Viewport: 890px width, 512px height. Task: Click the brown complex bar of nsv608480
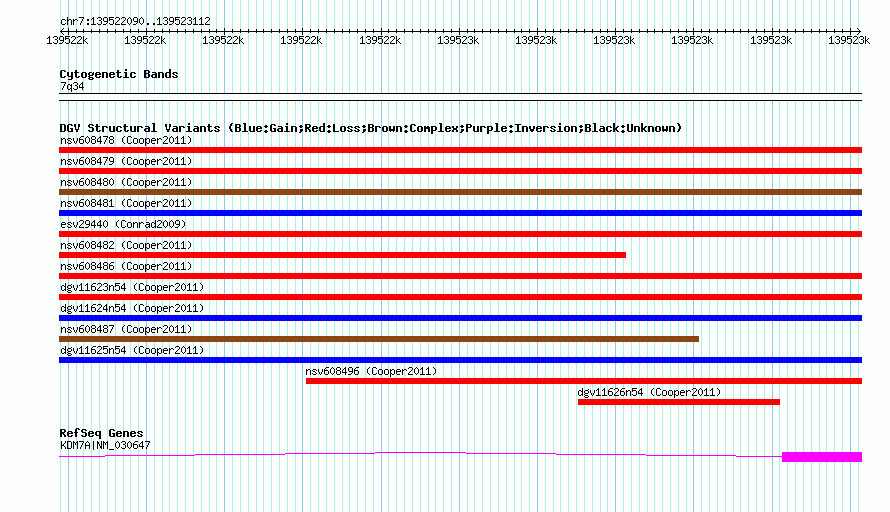coord(460,192)
